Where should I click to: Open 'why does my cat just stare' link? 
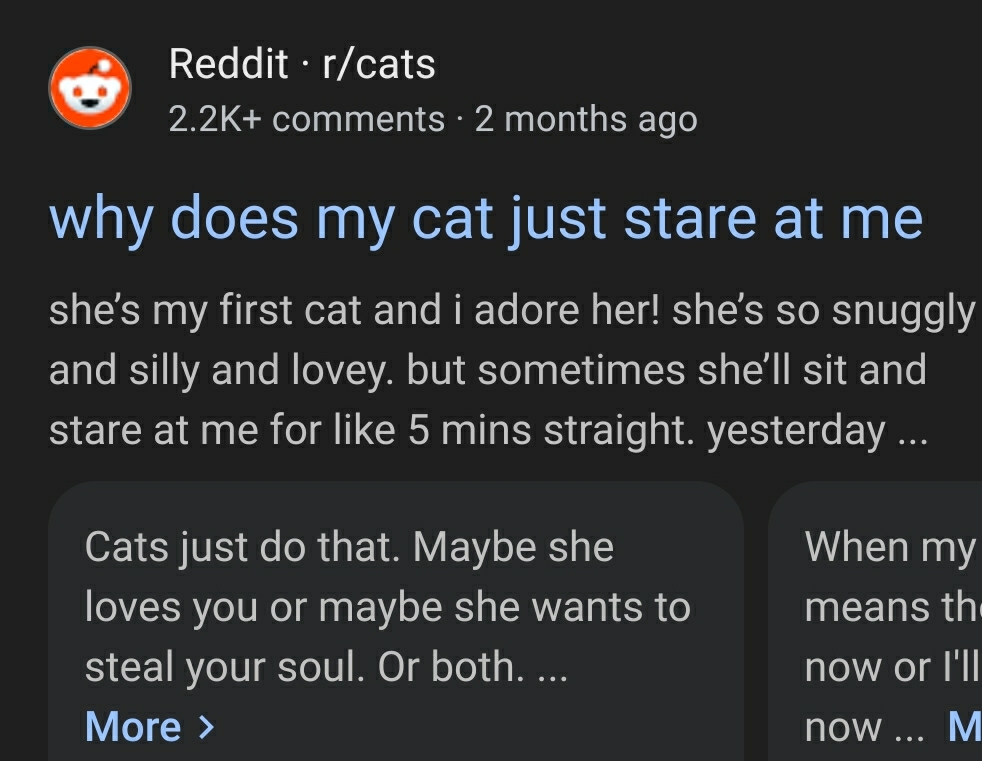[485, 219]
